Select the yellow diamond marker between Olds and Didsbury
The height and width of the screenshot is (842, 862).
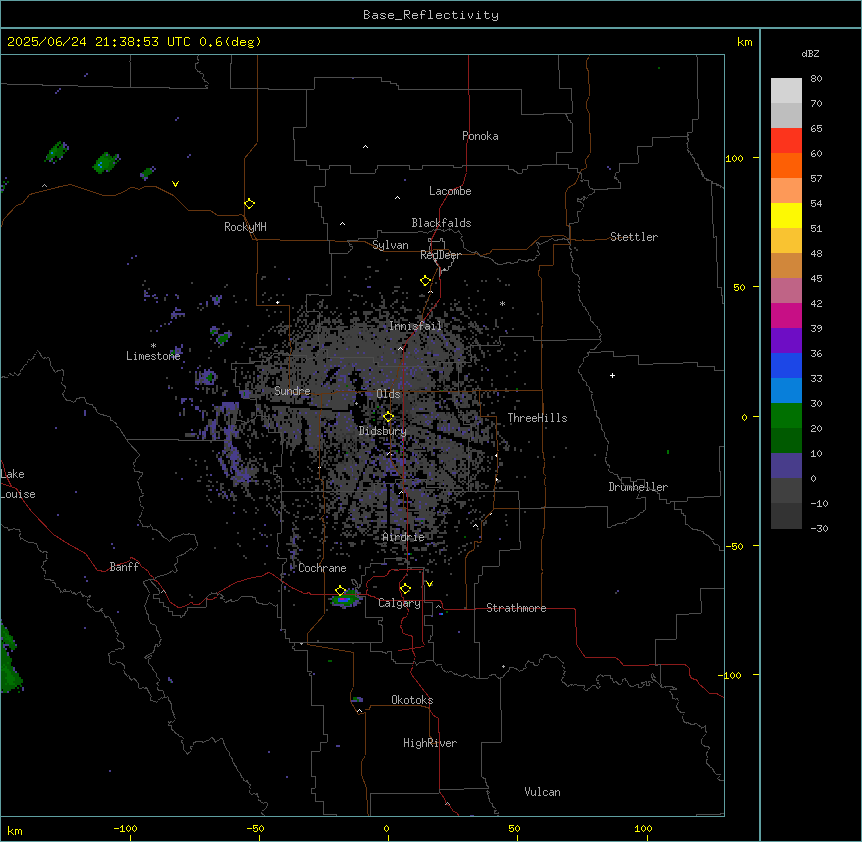click(388, 417)
